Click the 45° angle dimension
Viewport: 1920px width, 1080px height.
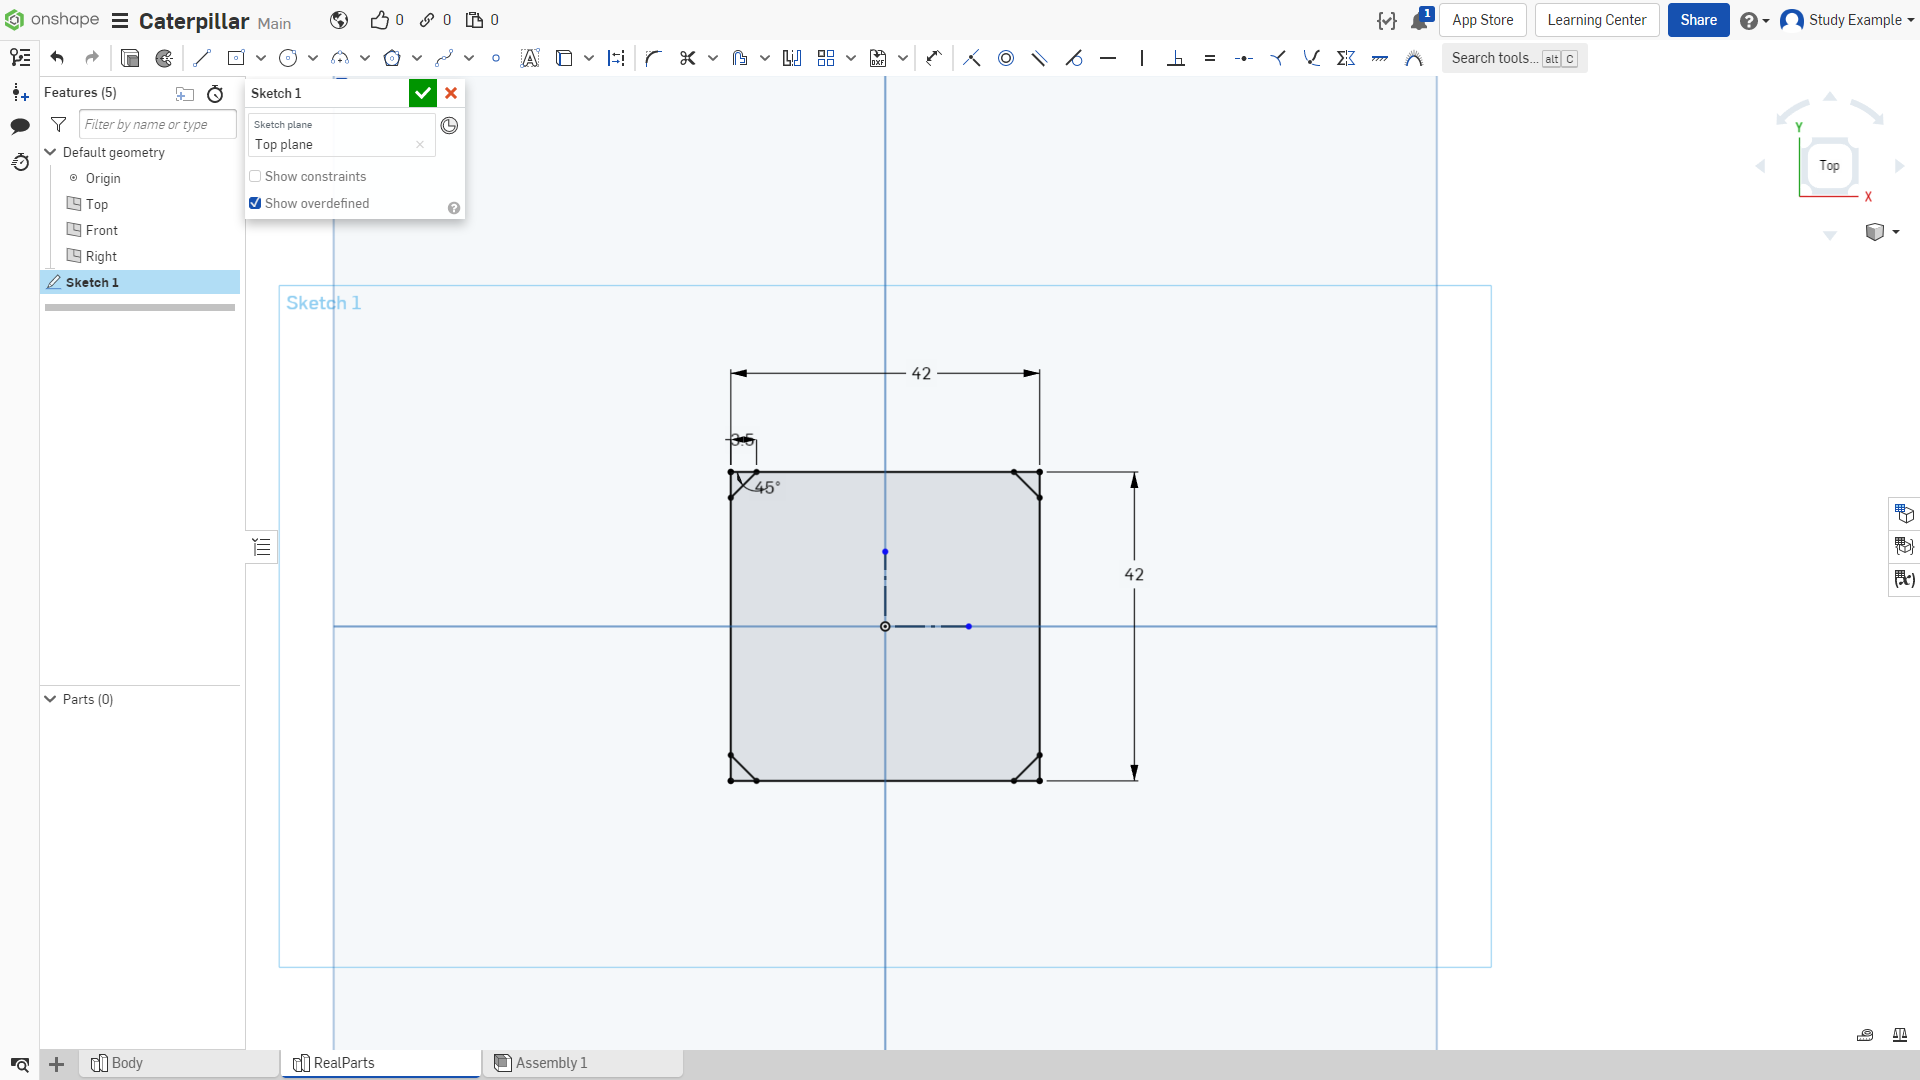point(767,488)
